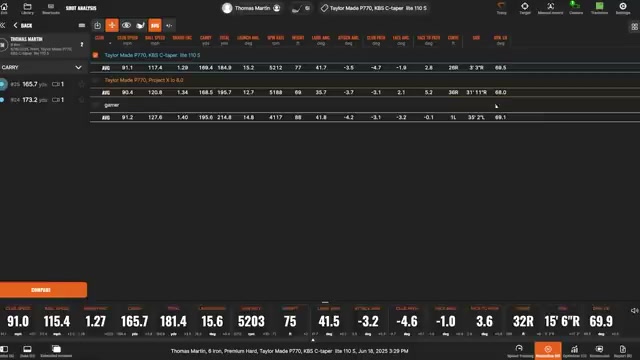Screen dimensions: 640x360
Task: Open the Club column sort dropdown arrow
Action: 110,43
